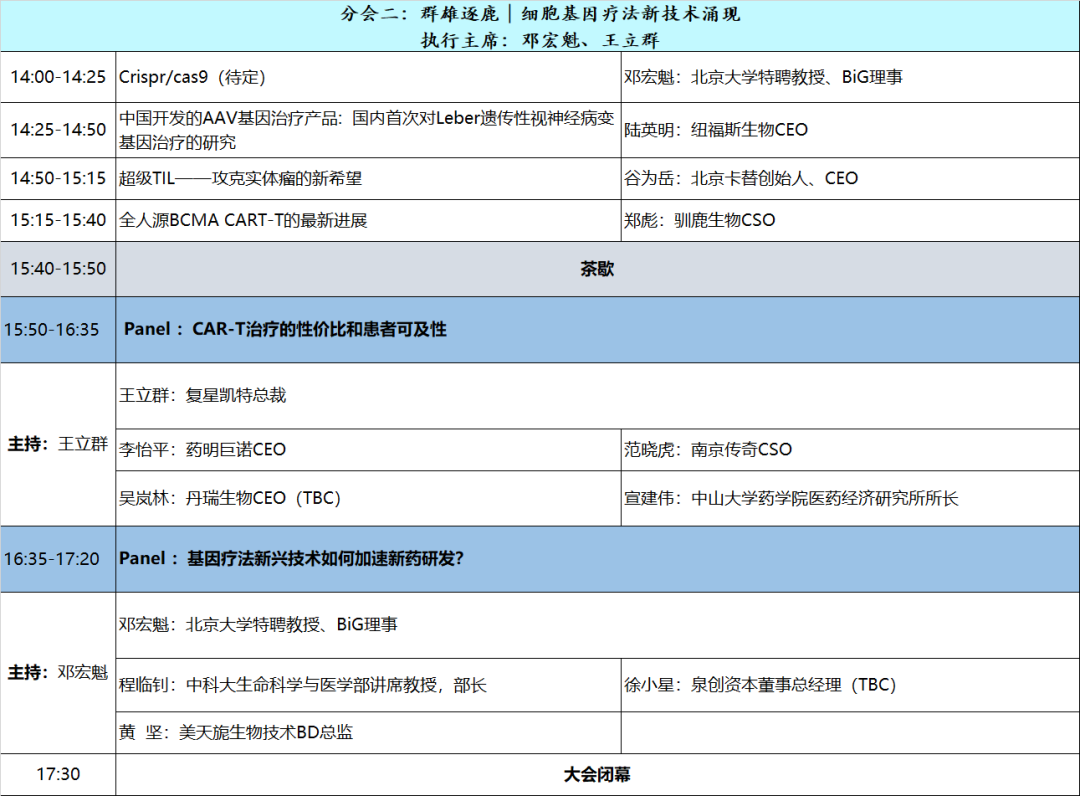Select speaker "陆英明：纽福斯生物CEO"
This screenshot has height=796, width=1080.
pyautogui.click(x=716, y=129)
